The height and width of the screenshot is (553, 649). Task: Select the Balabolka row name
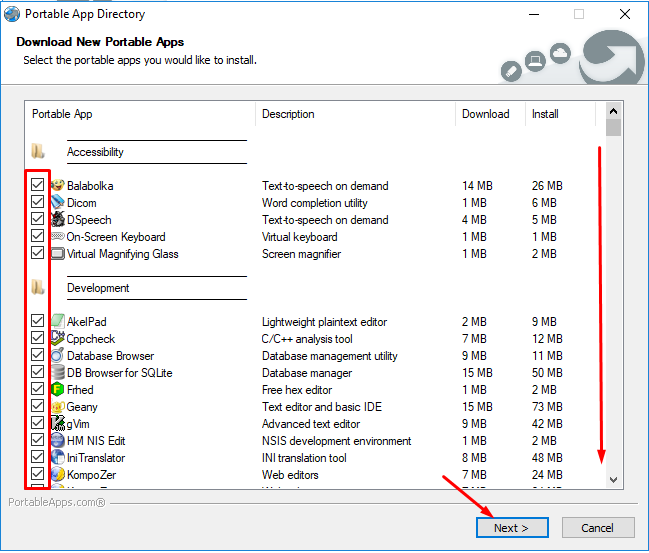click(x=90, y=186)
